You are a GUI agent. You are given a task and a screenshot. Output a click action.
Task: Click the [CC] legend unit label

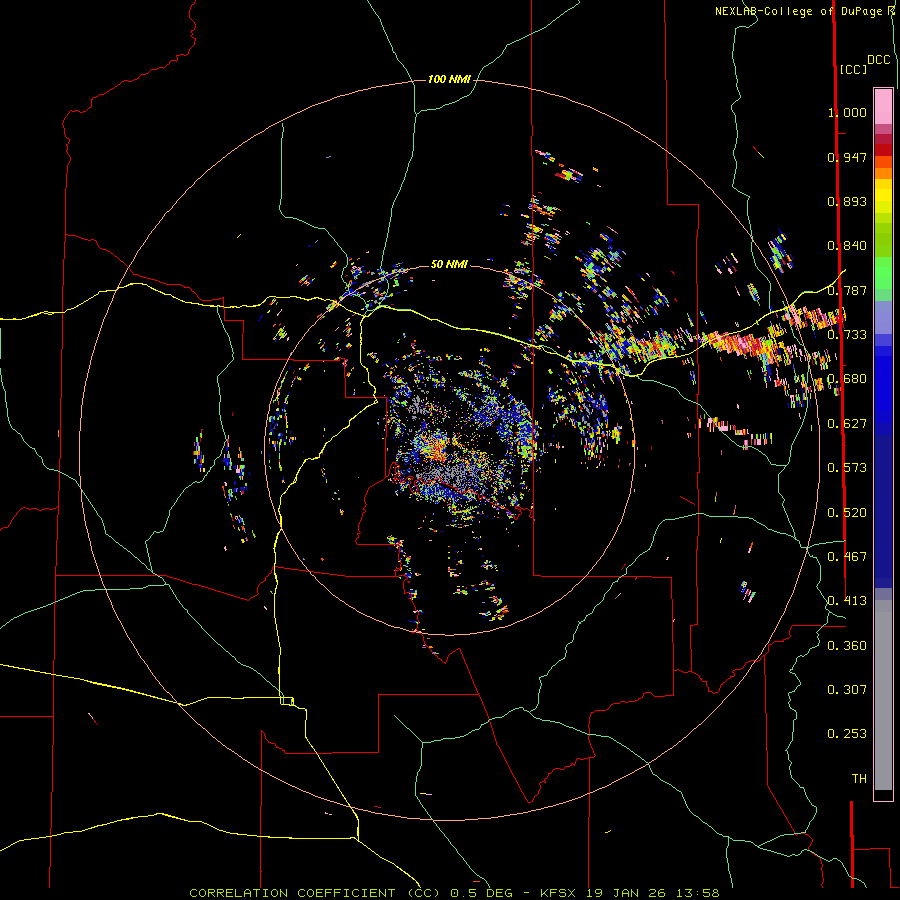click(853, 69)
